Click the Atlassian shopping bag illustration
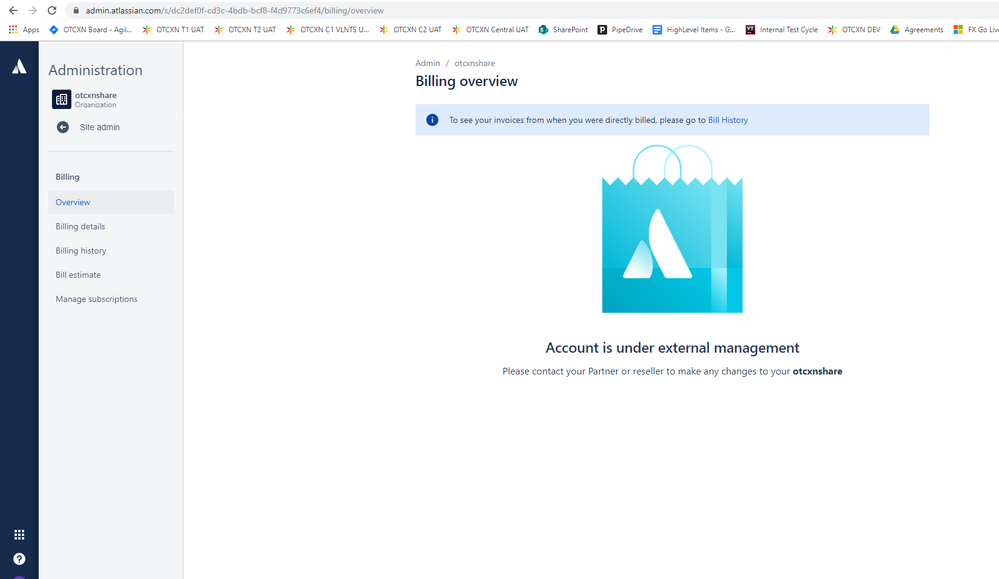Viewport: 999px width, 579px height. coord(672,229)
